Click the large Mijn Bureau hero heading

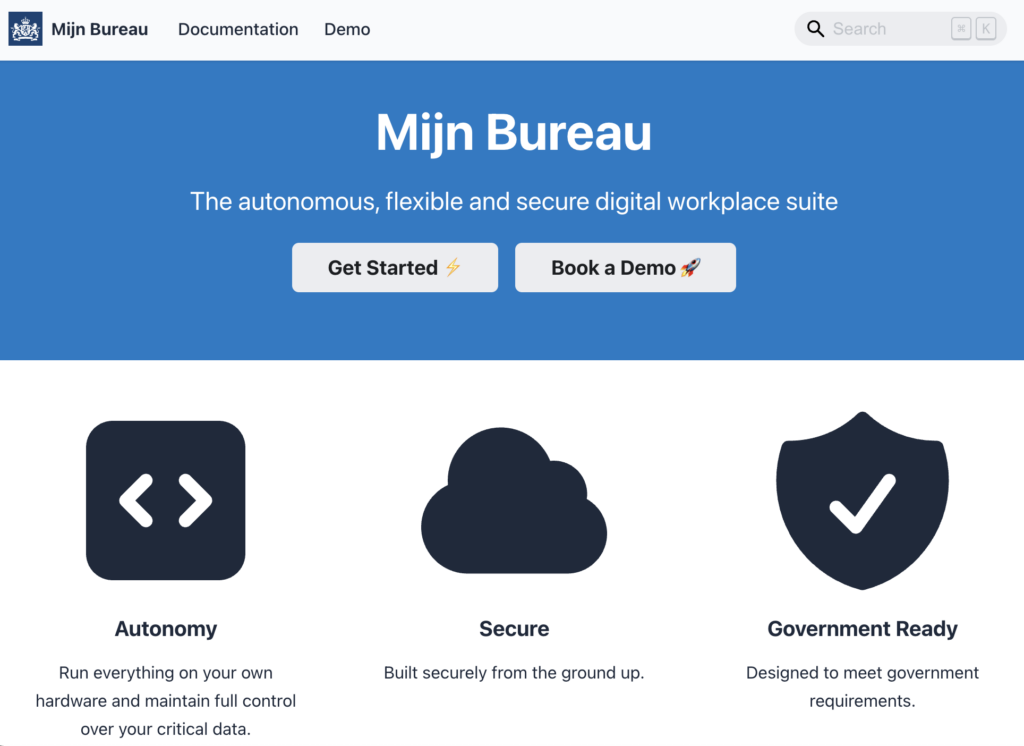[513, 133]
